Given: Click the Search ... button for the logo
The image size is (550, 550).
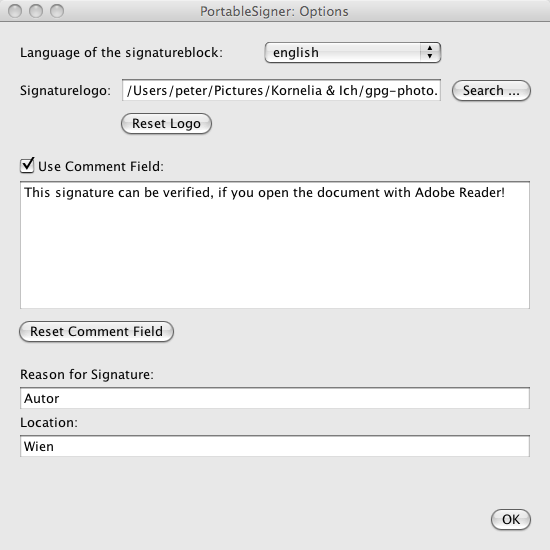Looking at the screenshot, I should click(491, 90).
